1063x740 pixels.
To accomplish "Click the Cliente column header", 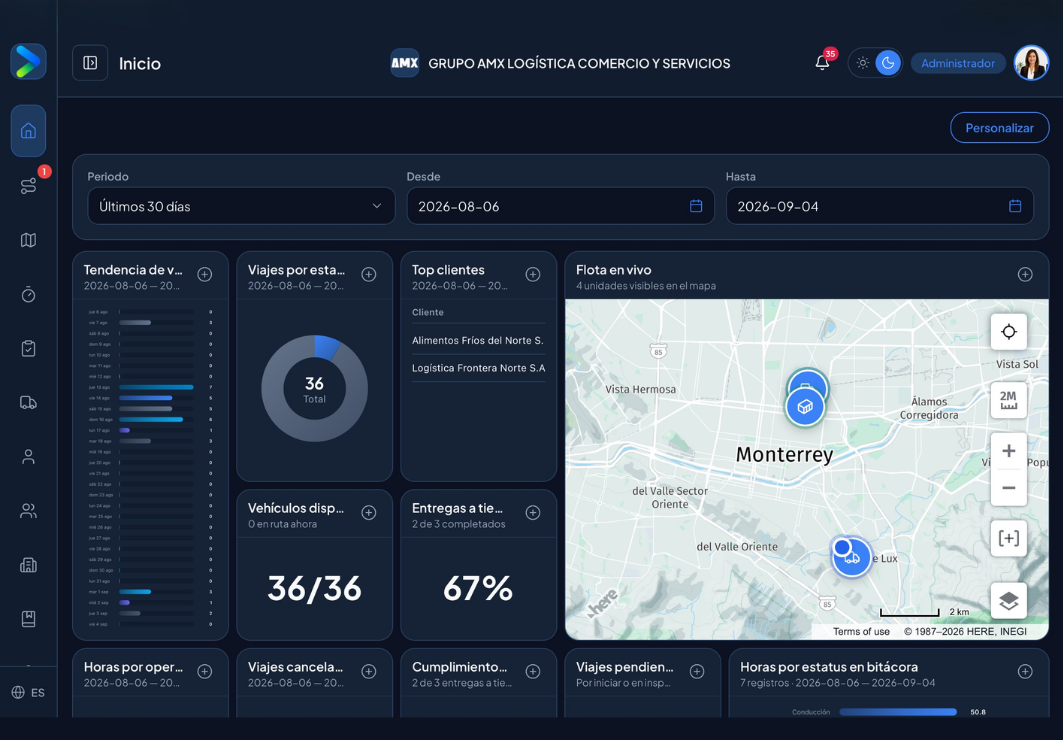I will pos(428,312).
